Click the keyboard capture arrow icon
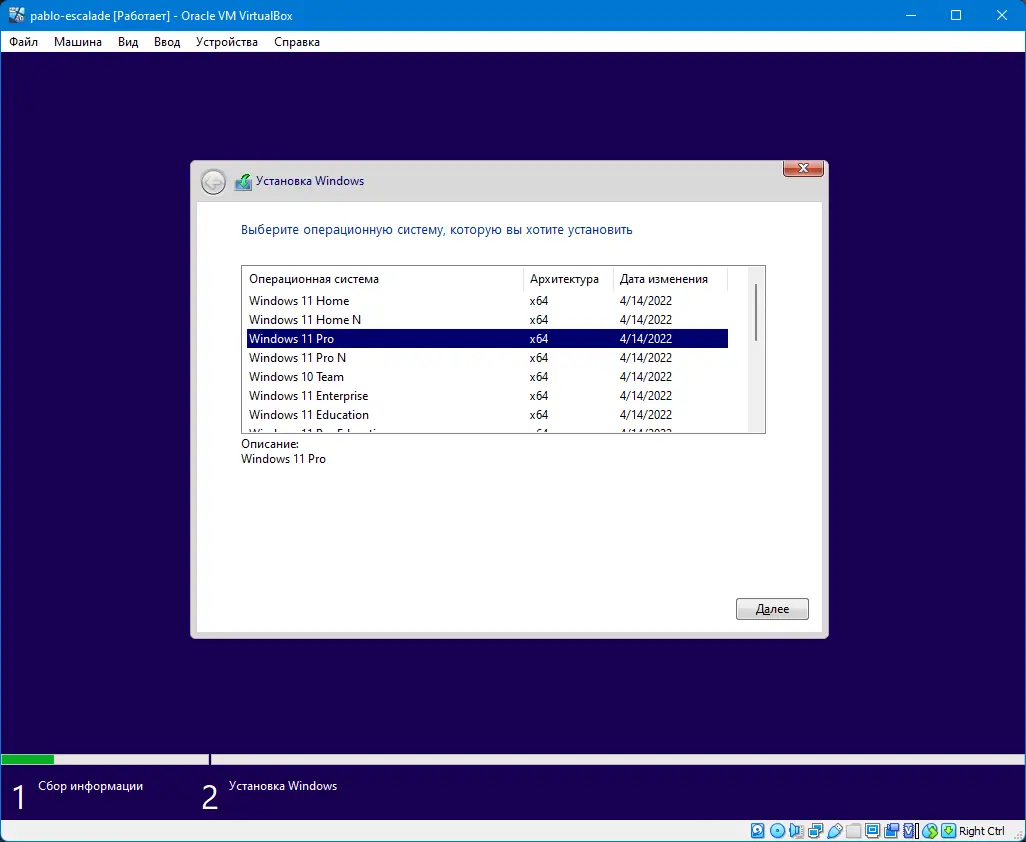Screen dimensions: 1026x842 (948, 831)
